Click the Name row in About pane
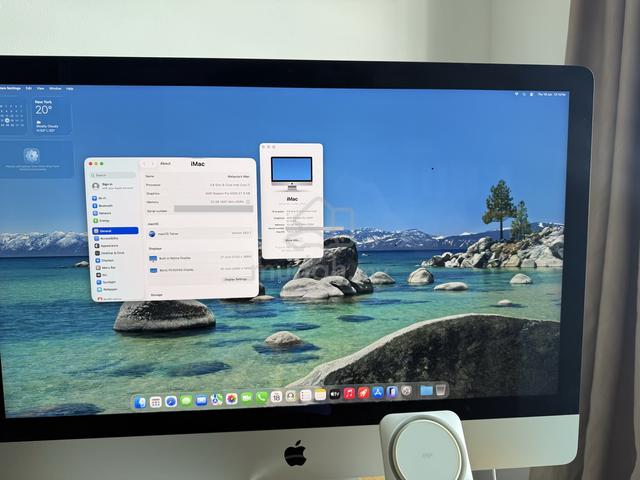The image size is (640, 480). 198,176
